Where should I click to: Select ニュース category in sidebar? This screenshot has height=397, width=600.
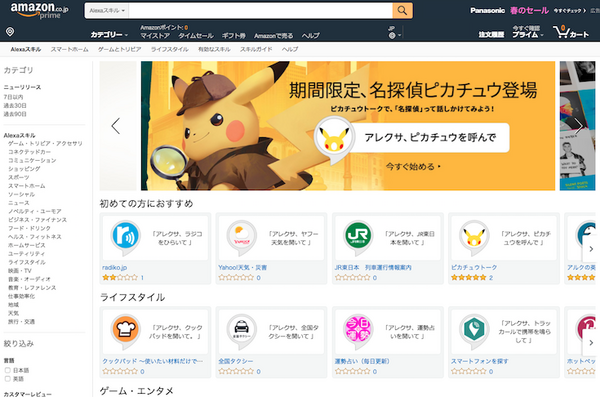[19, 203]
